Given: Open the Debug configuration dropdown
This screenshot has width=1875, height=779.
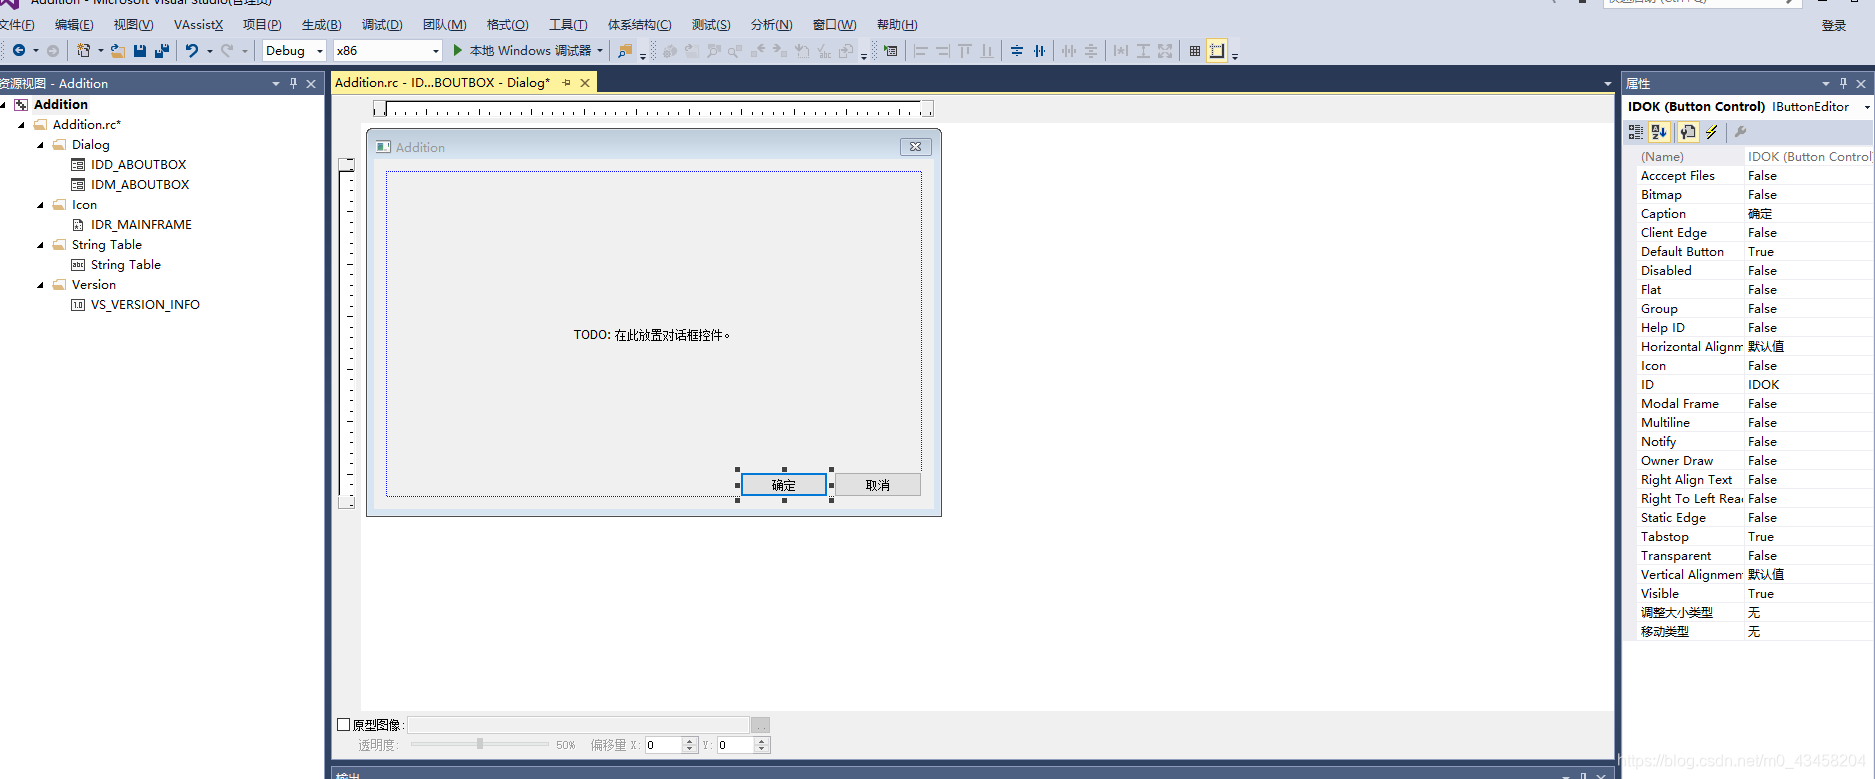Looking at the screenshot, I should [x=320, y=51].
